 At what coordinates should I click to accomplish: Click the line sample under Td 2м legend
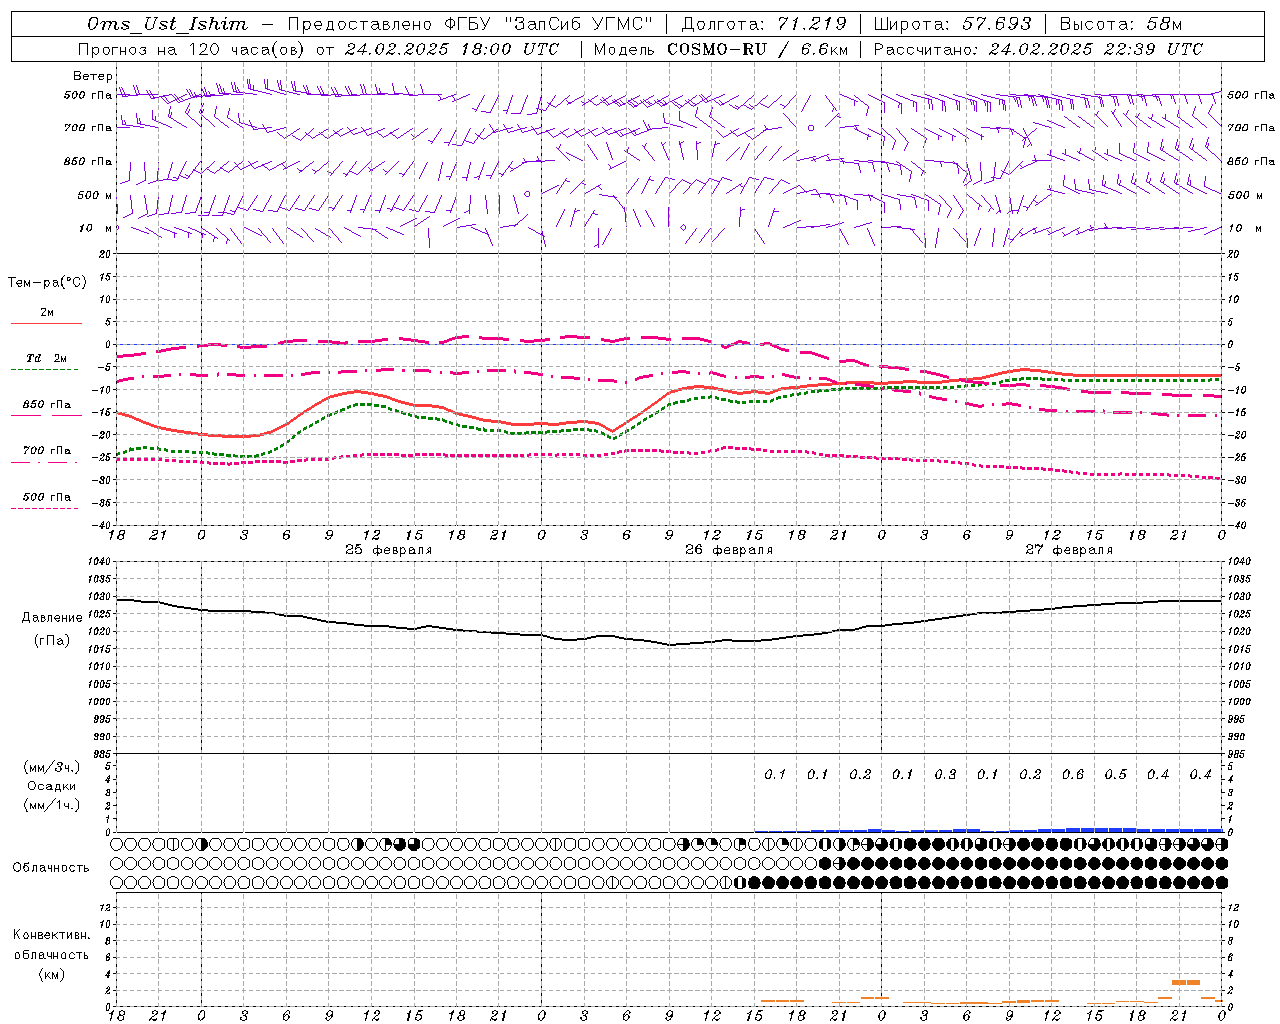click(x=44, y=370)
